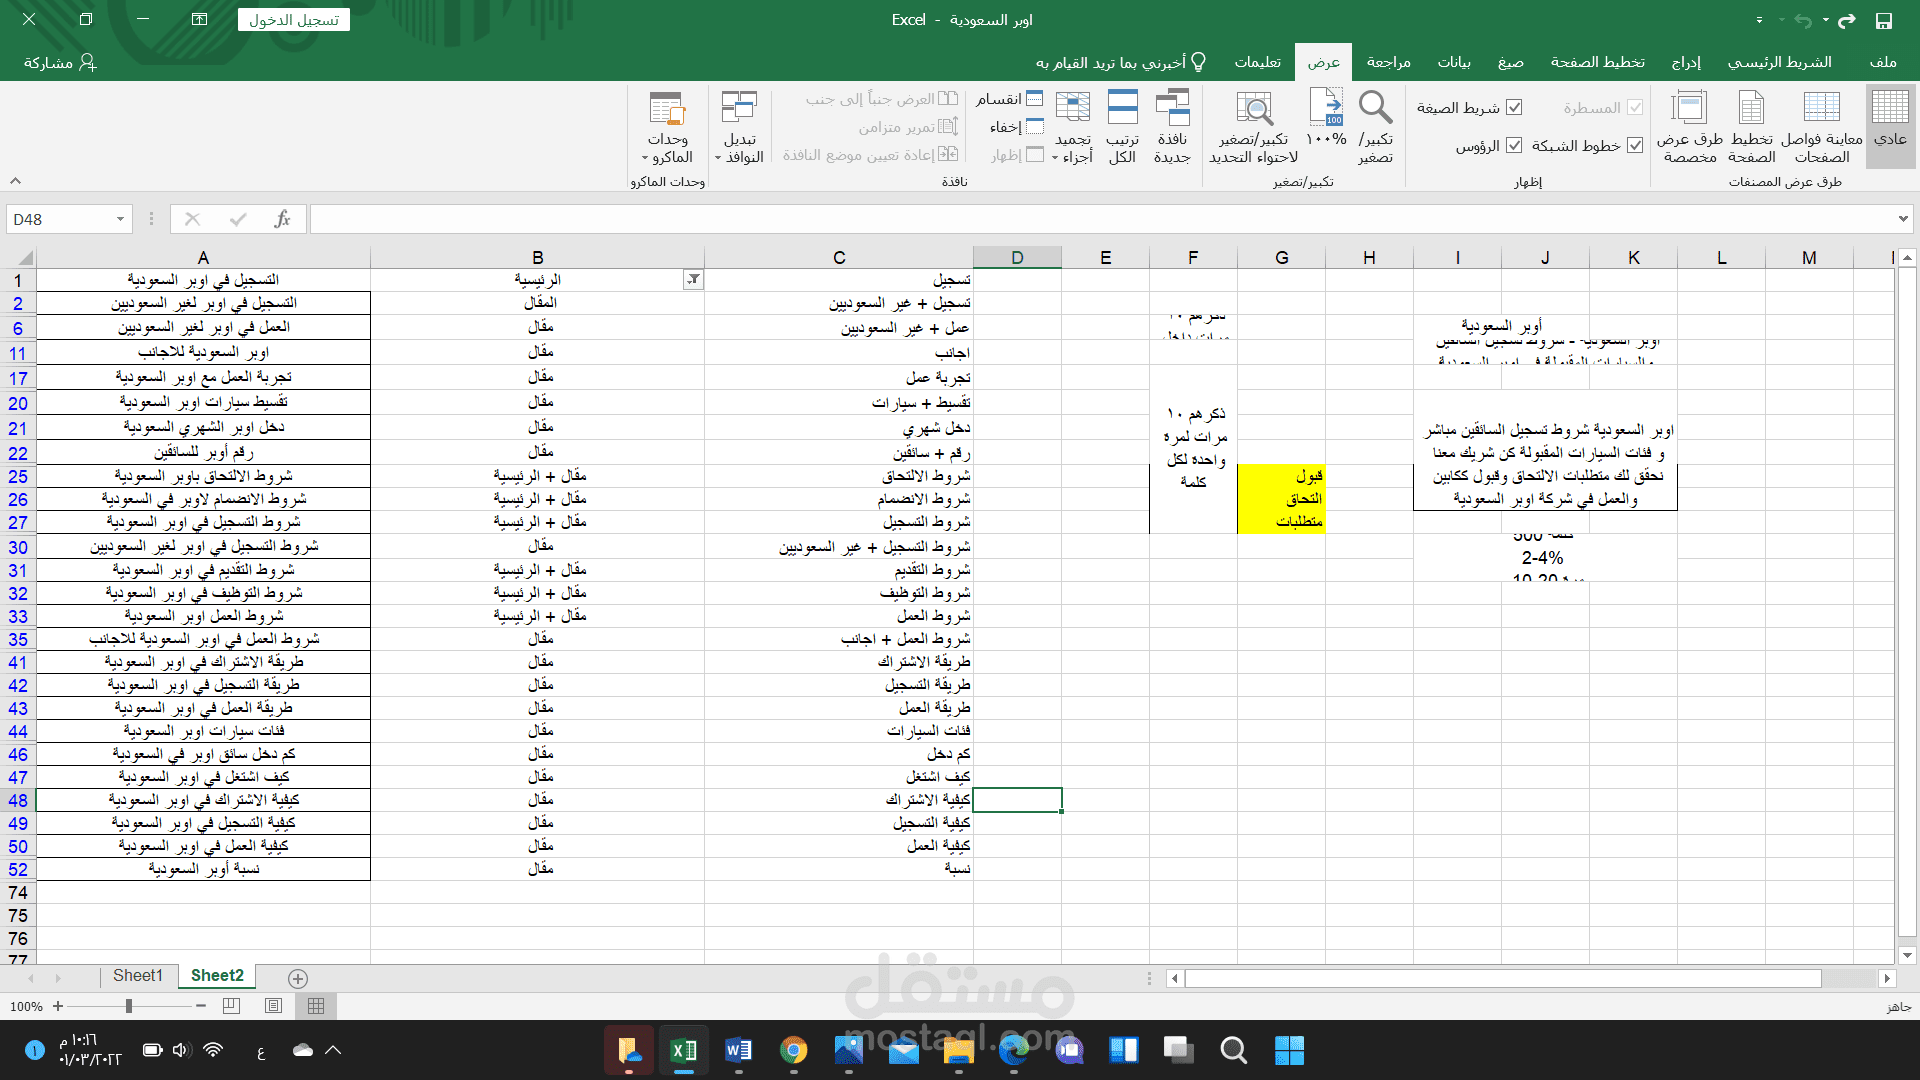Click the Zoom magnifier icon in ribbon
This screenshot has width=1920, height=1080.
(x=1375, y=108)
